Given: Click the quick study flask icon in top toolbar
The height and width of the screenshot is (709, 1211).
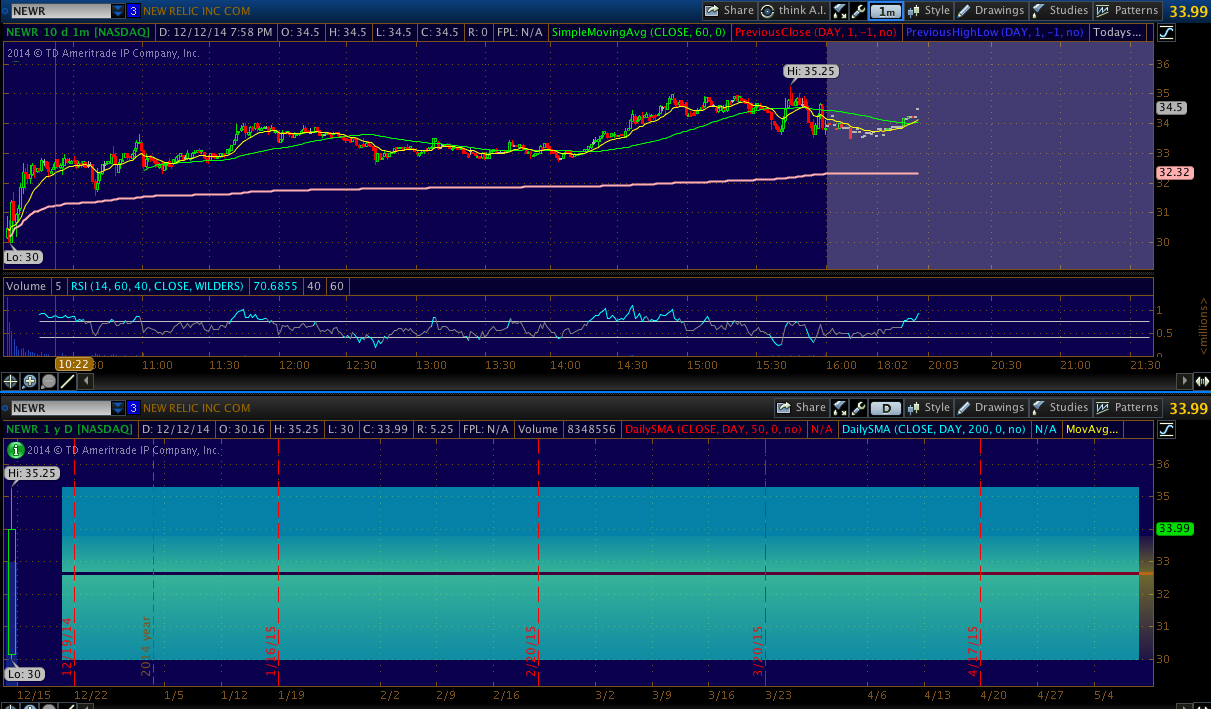Looking at the screenshot, I should (839, 11).
